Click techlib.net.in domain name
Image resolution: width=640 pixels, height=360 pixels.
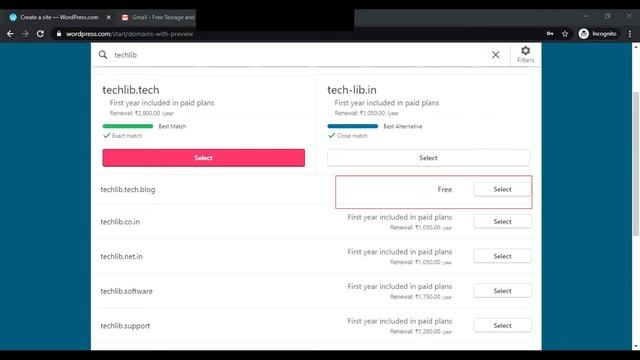(x=121, y=256)
